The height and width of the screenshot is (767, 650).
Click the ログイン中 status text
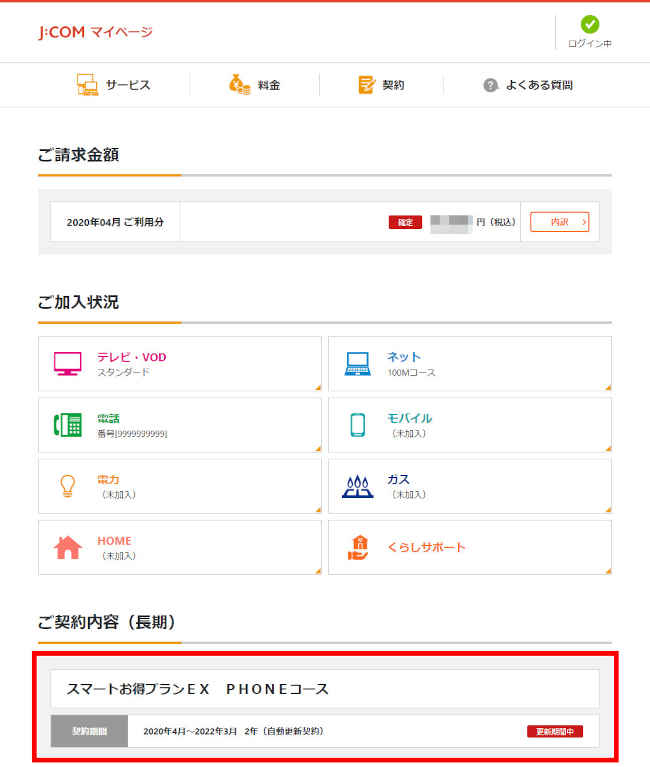[589, 44]
